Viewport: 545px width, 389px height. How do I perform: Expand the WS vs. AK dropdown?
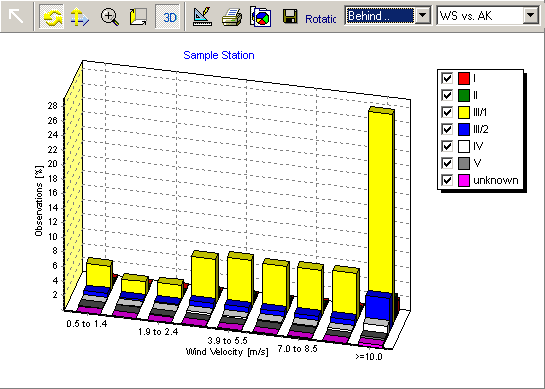530,16
